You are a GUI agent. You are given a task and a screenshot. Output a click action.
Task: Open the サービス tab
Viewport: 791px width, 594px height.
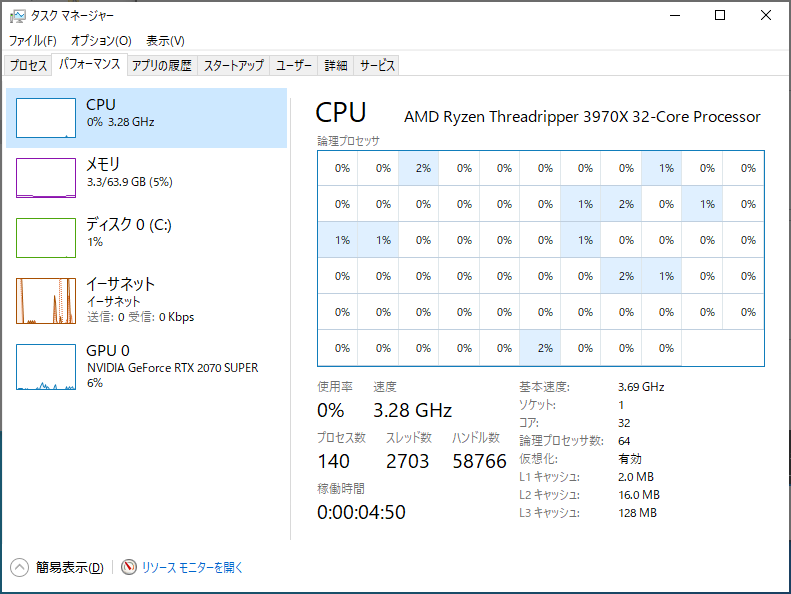click(378, 66)
